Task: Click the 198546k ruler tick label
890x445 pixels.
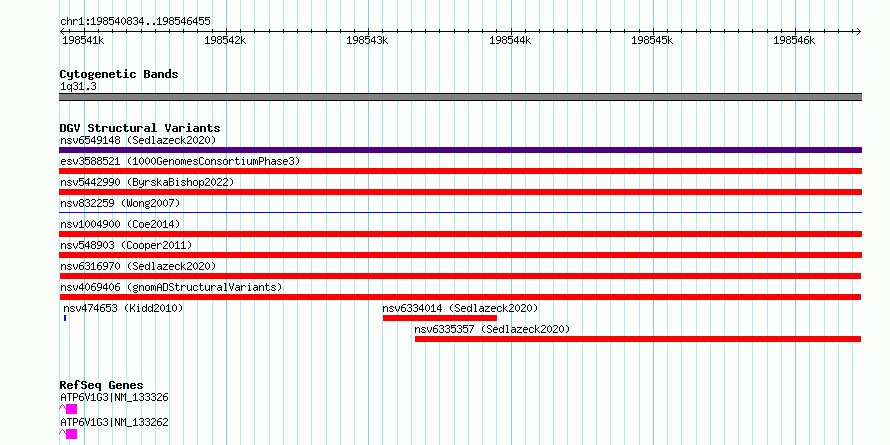Action: click(794, 40)
